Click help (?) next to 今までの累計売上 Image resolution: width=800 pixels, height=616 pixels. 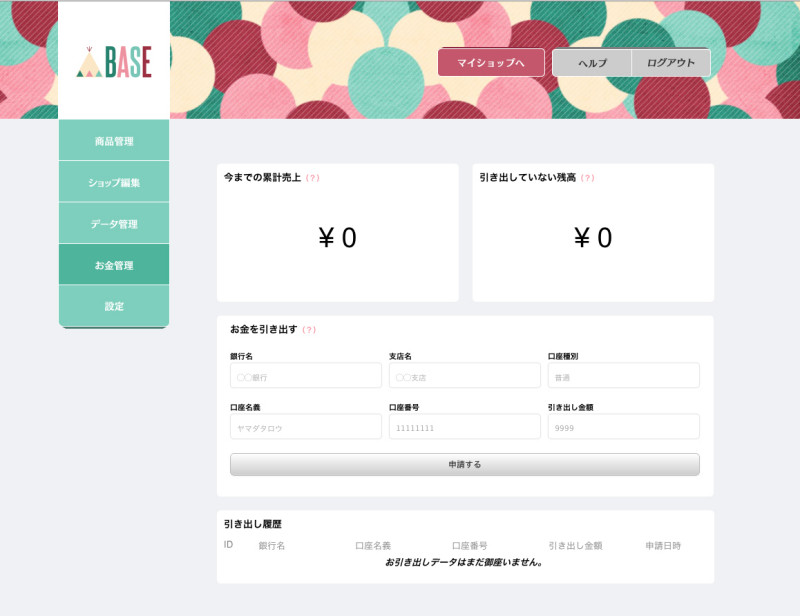point(312,178)
